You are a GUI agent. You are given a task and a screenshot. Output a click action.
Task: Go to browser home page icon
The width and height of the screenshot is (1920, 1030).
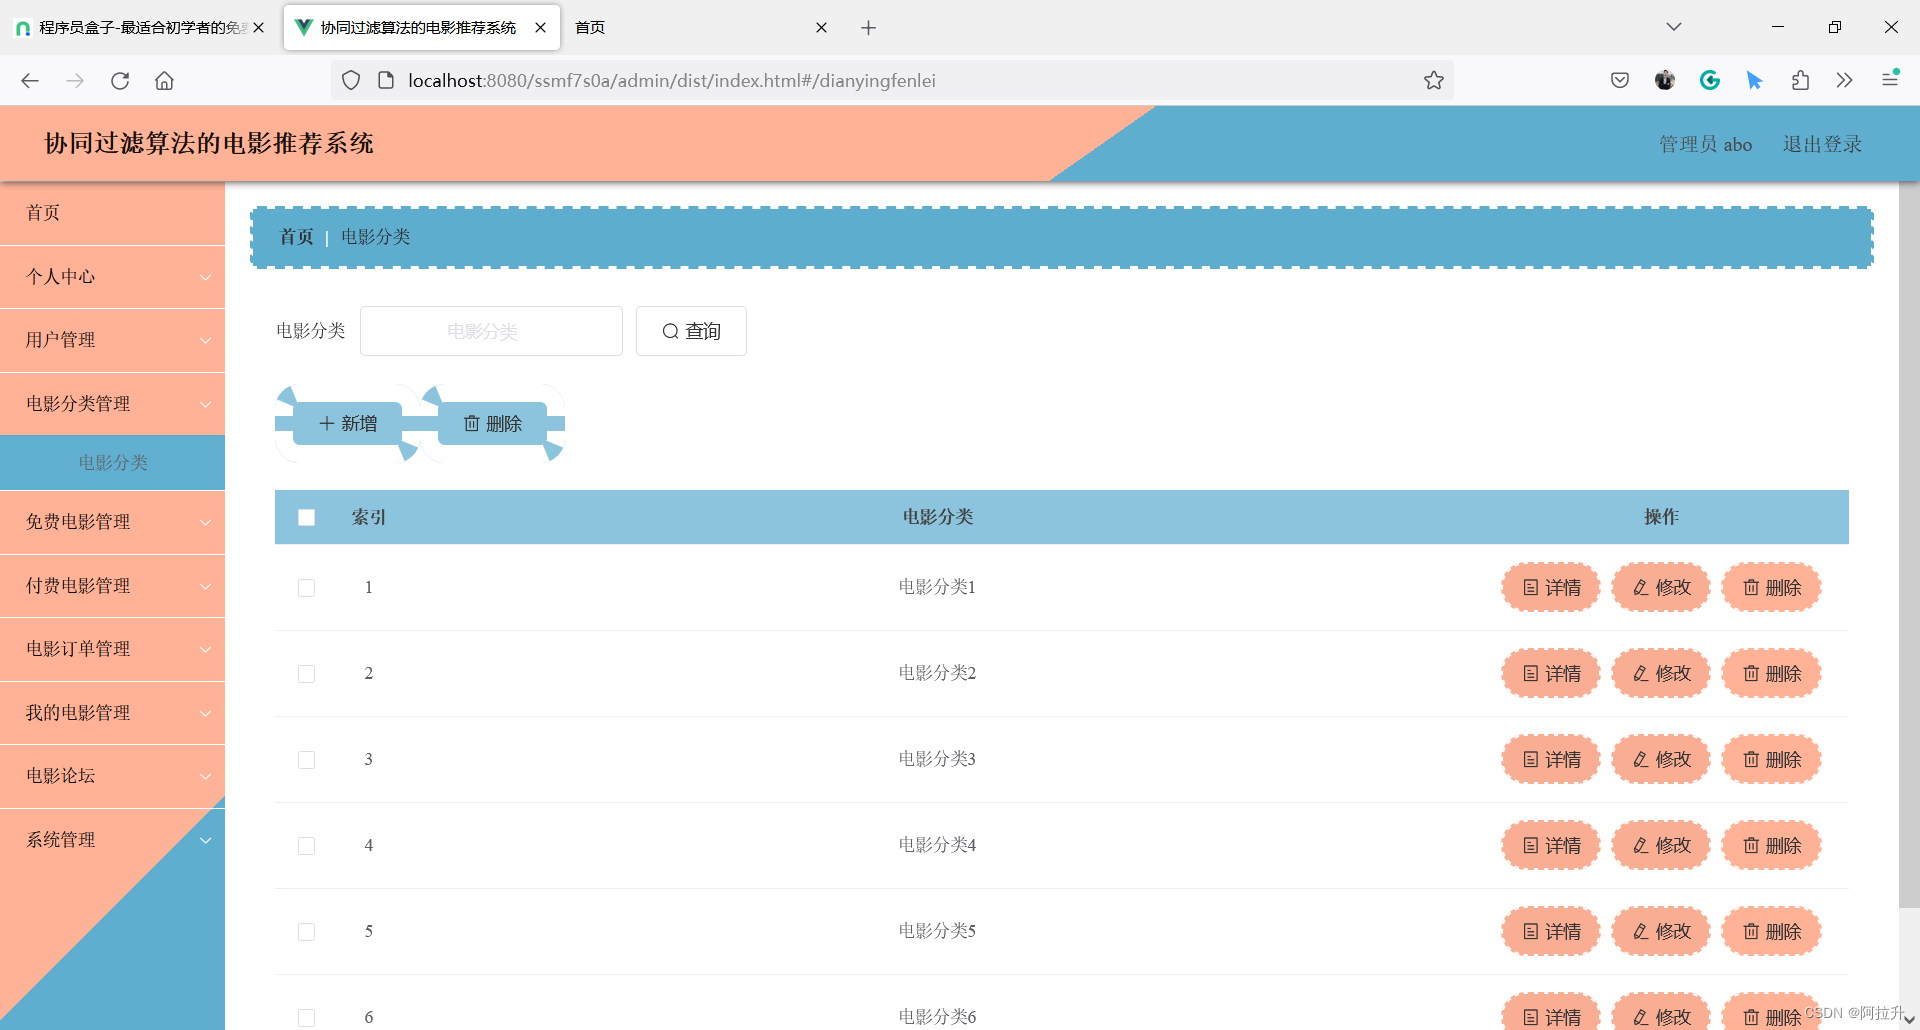[165, 81]
